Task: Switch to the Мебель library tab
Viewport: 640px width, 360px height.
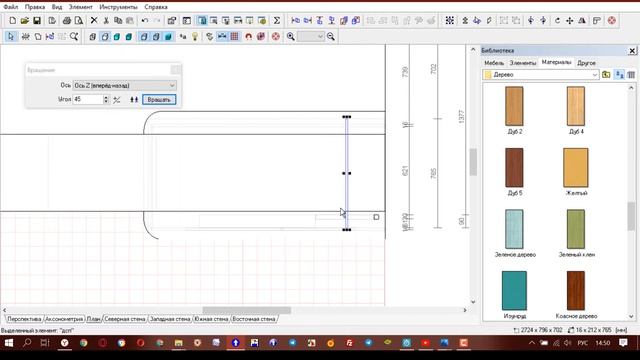Action: [494, 63]
